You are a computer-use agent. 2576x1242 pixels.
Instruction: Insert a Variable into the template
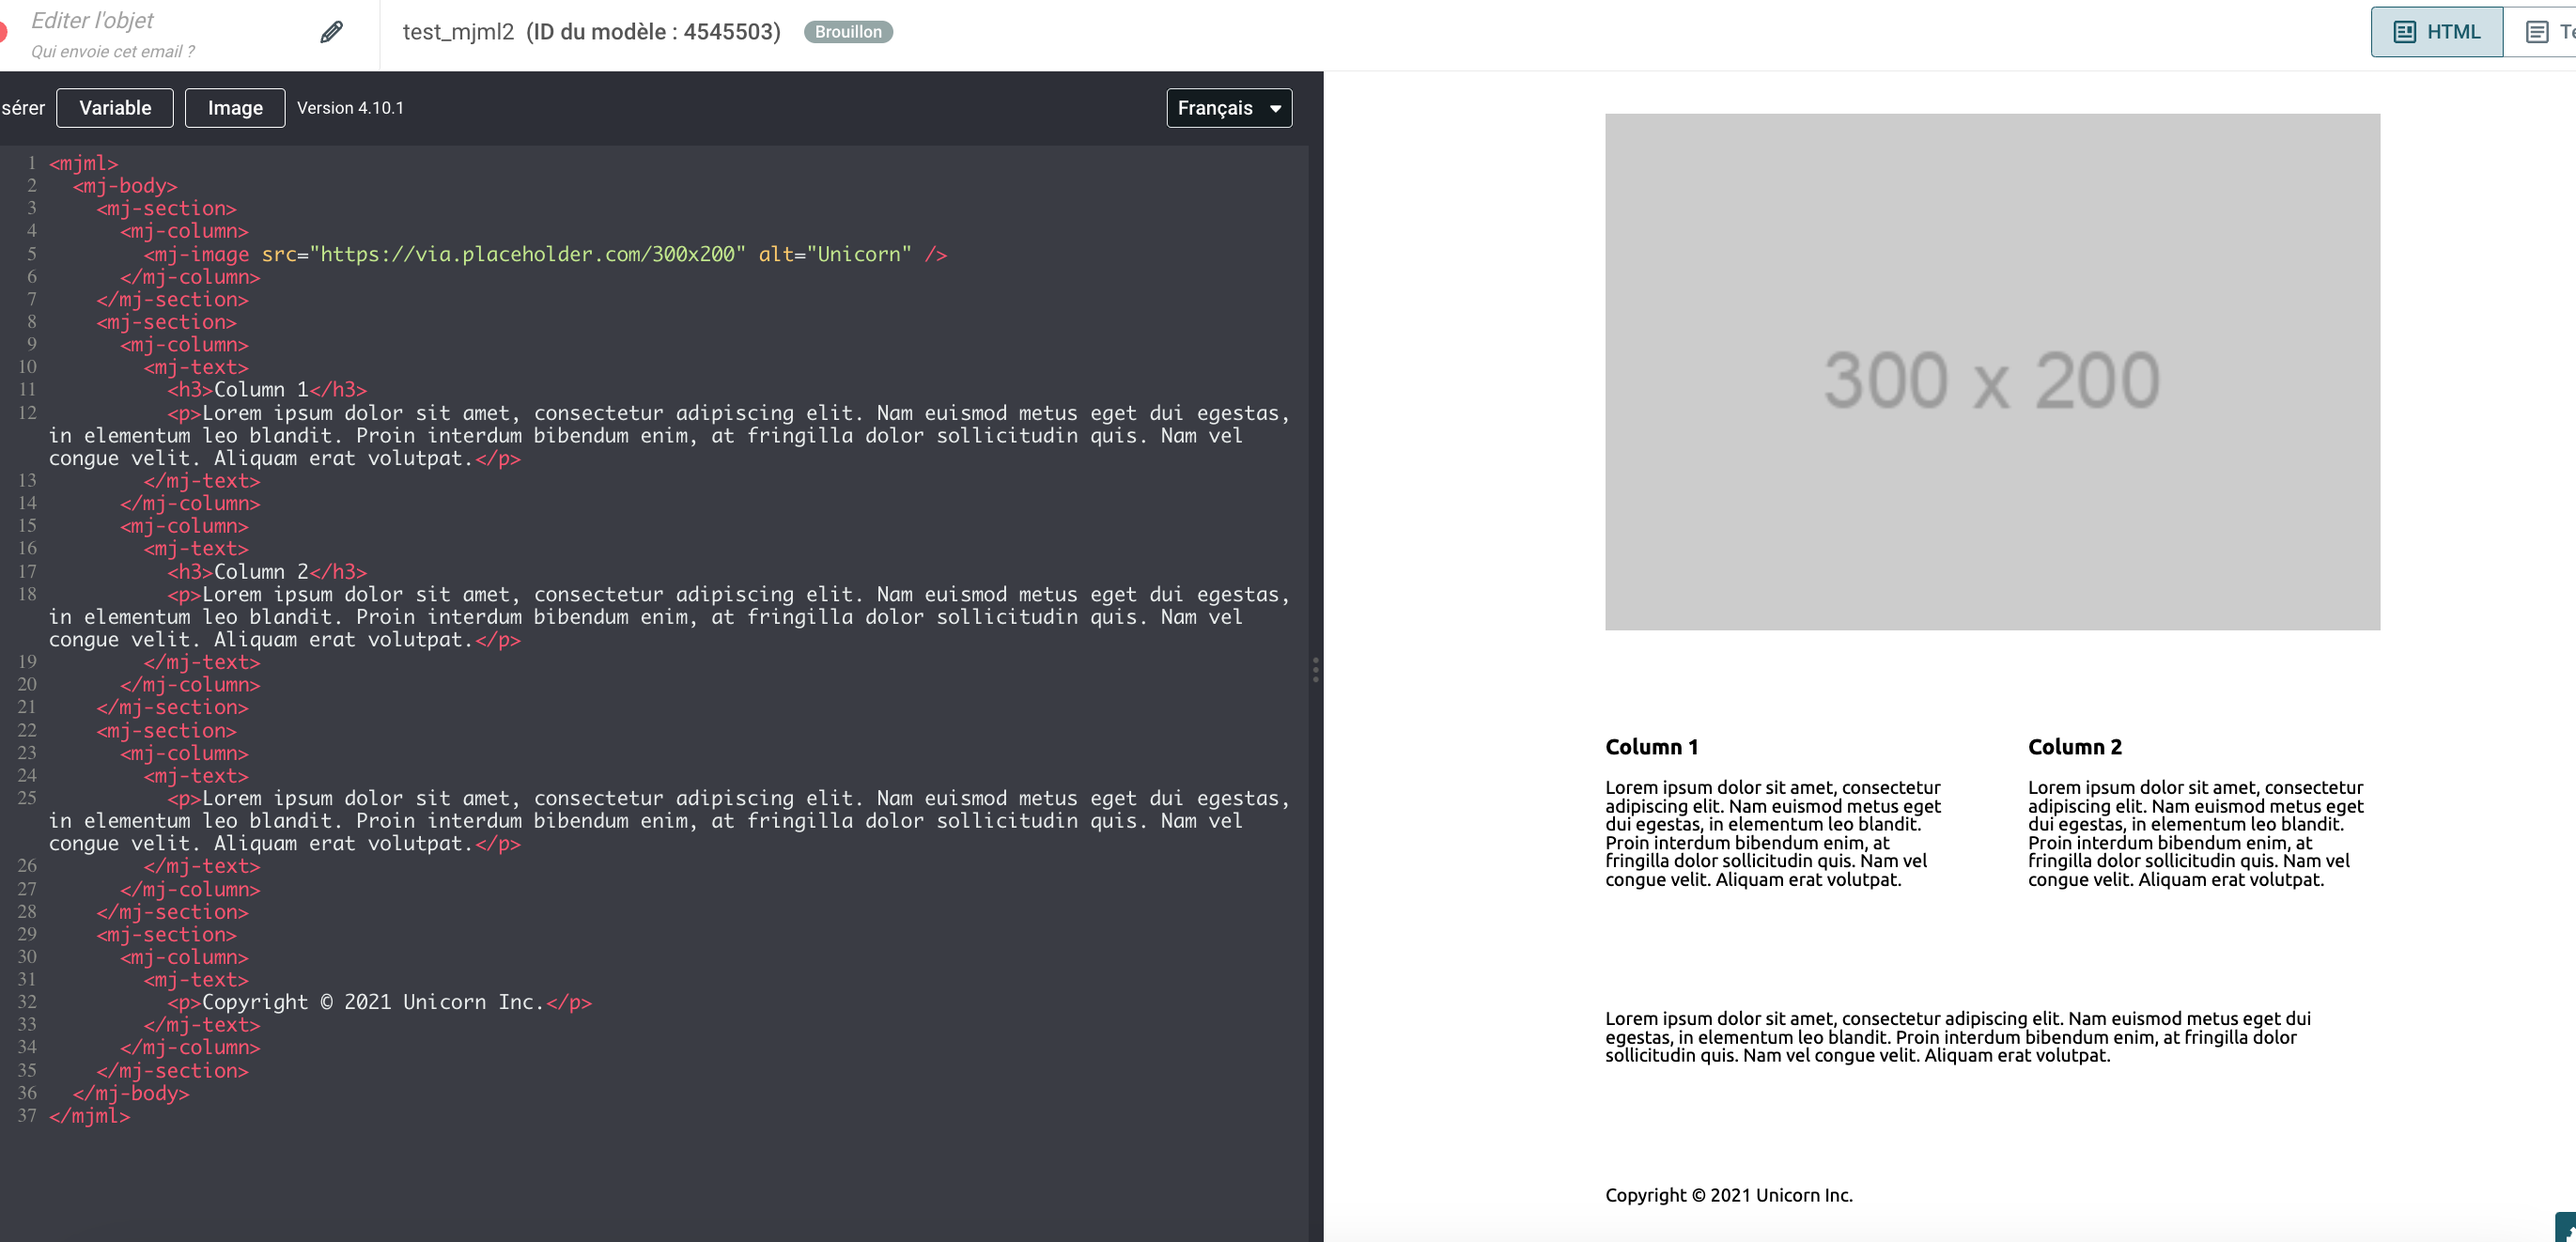pos(115,108)
